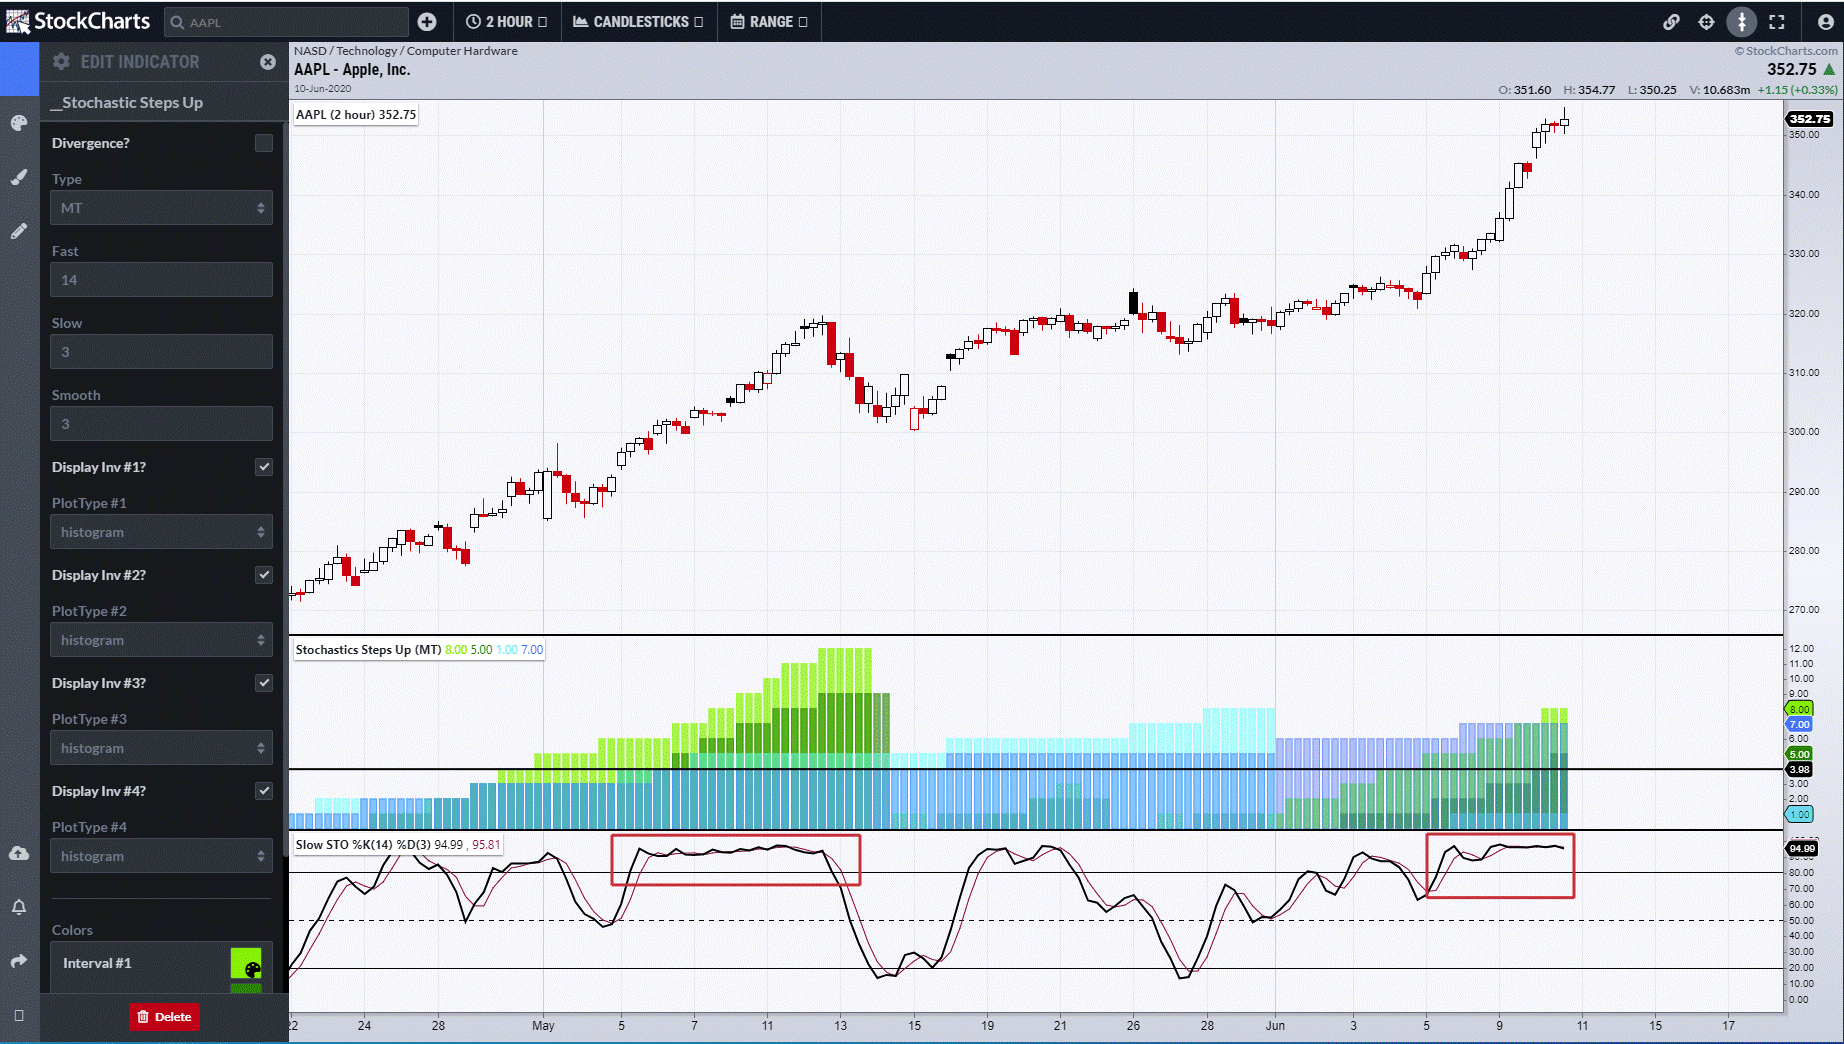This screenshot has width=1844, height=1044.
Task: Click the share arrow icon in sidebar
Action: 19,961
